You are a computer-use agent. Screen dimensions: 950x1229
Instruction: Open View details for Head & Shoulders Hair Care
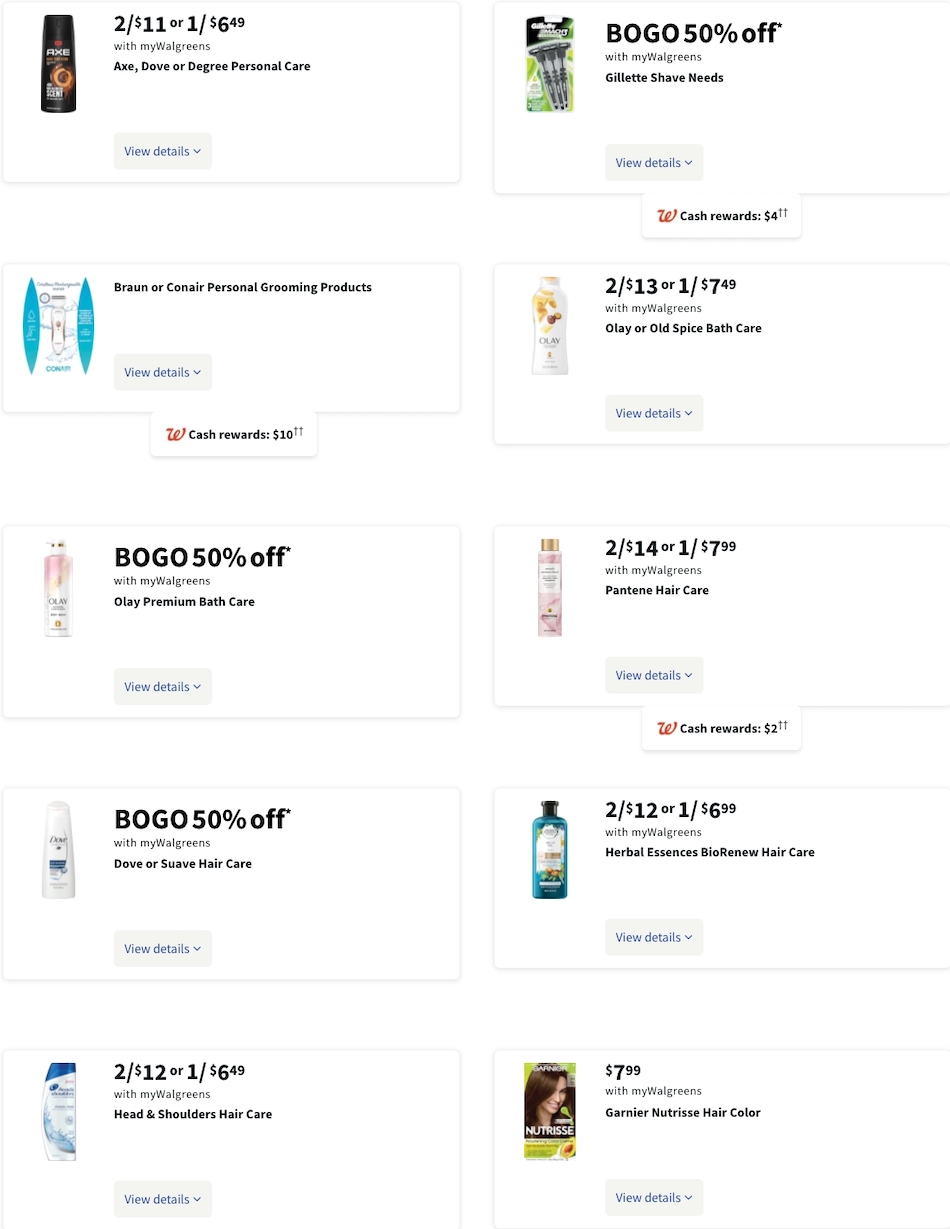(162, 1199)
